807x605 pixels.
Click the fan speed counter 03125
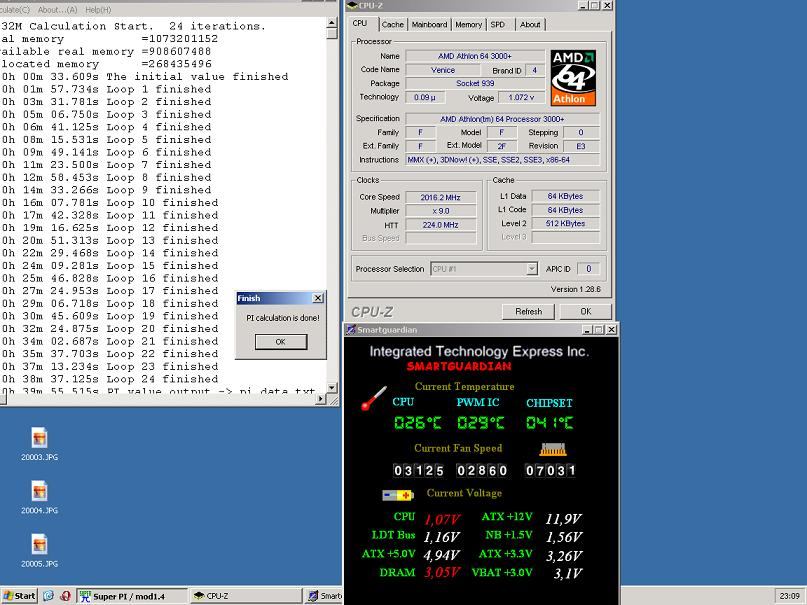tap(418, 470)
